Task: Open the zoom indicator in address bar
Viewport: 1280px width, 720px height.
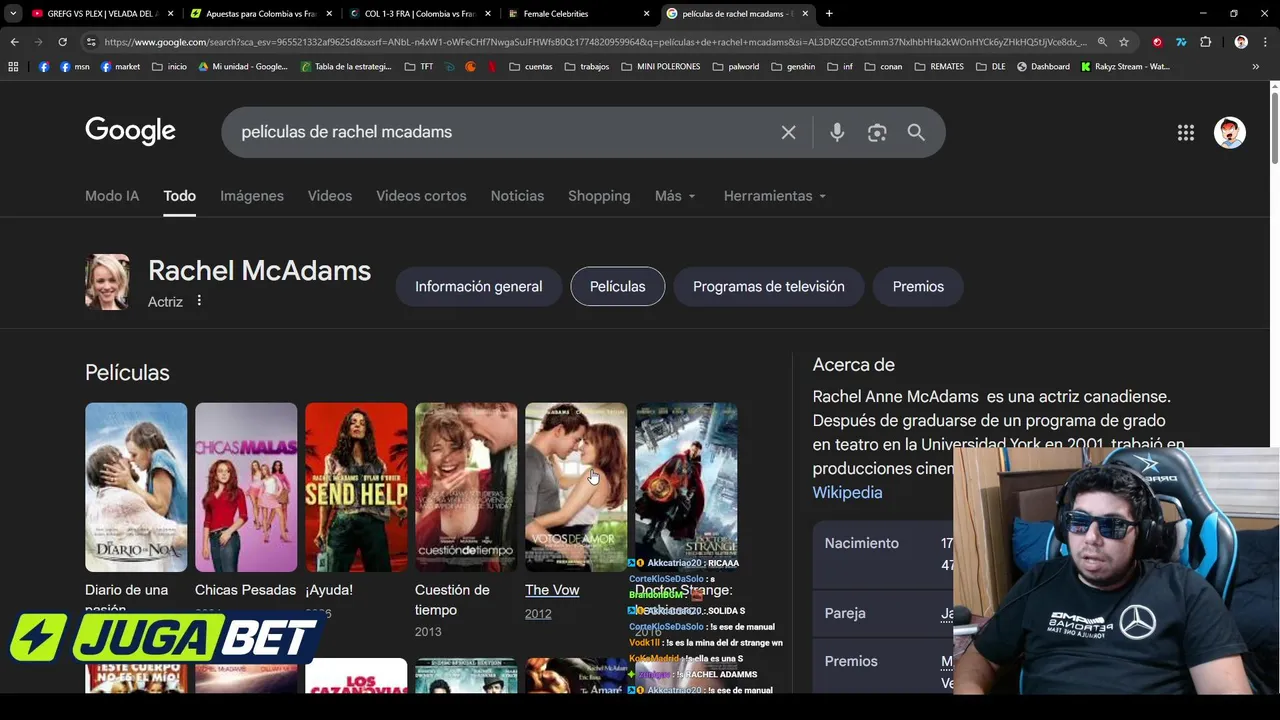Action: (x=1102, y=42)
